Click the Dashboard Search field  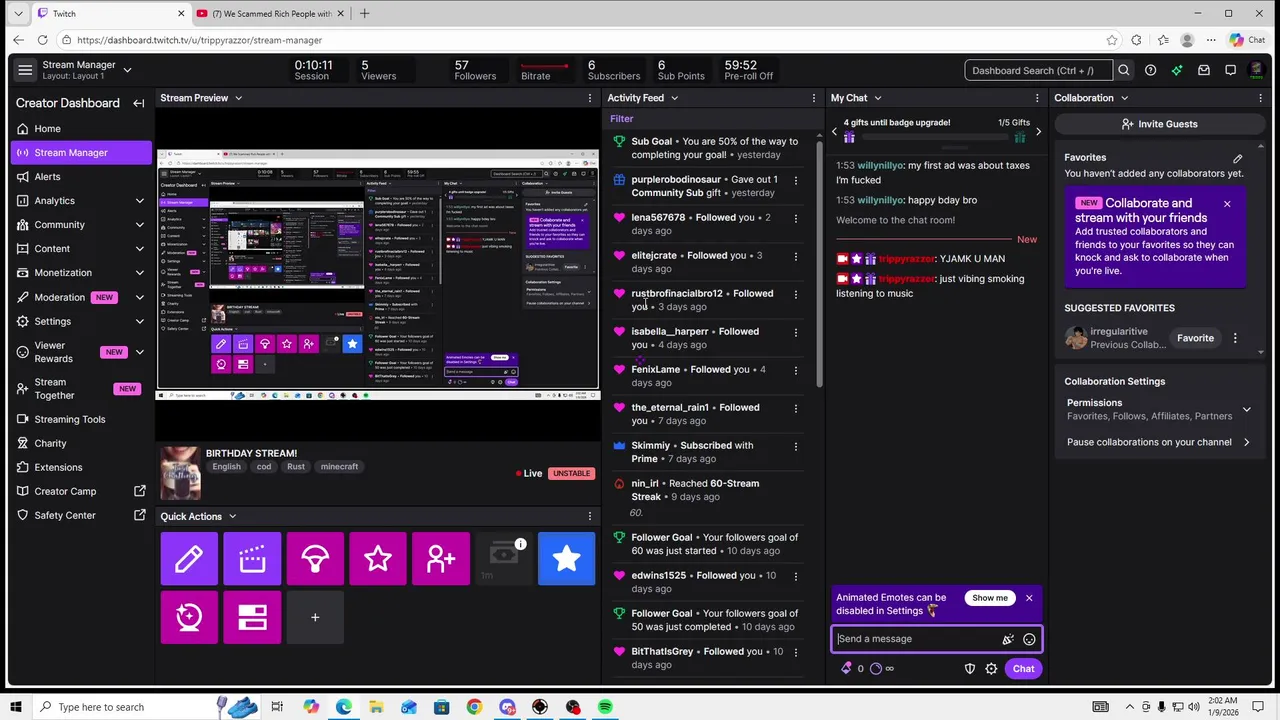click(1039, 70)
